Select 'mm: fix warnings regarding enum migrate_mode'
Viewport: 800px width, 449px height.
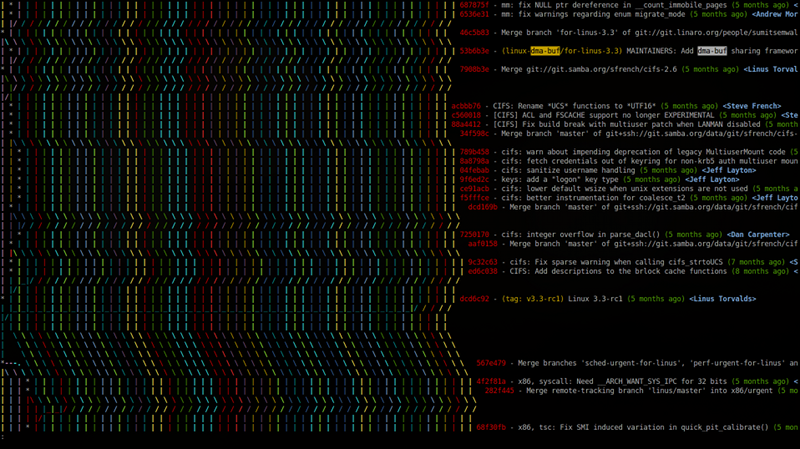593,14
